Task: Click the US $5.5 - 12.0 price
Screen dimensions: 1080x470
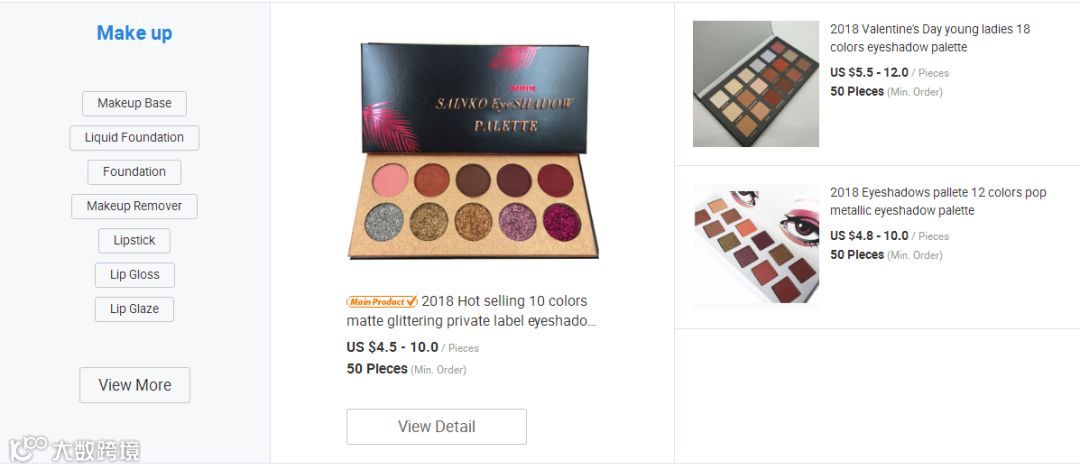Action: [869, 72]
